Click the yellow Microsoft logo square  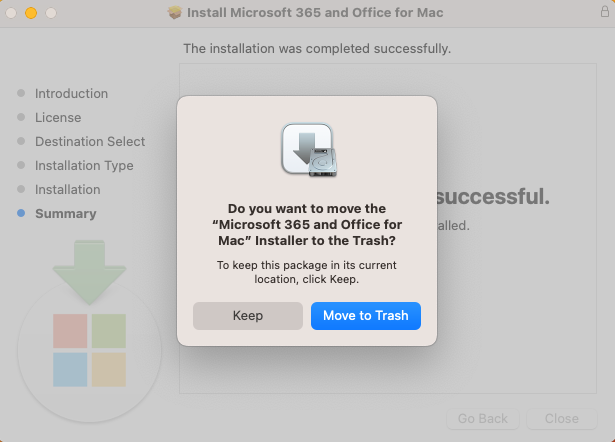point(109,369)
